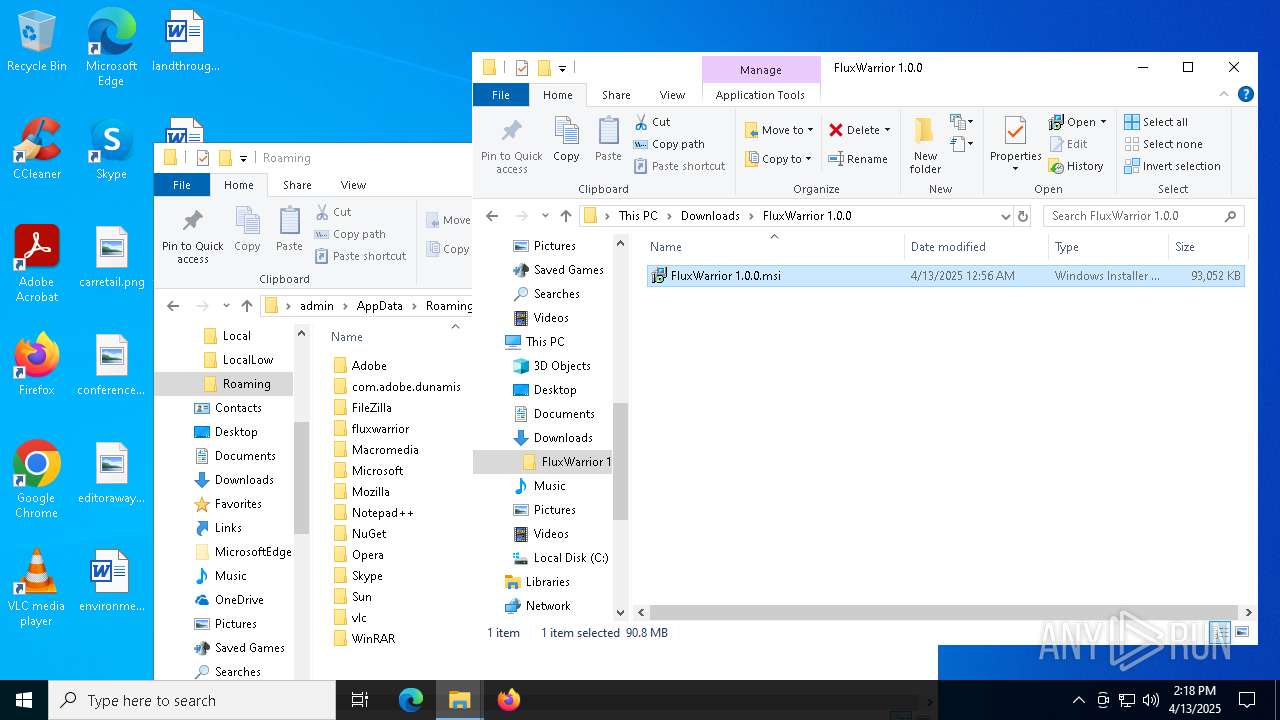This screenshot has width=1280, height=720.
Task: Open the Share tab in Roaming window
Action: (x=297, y=185)
